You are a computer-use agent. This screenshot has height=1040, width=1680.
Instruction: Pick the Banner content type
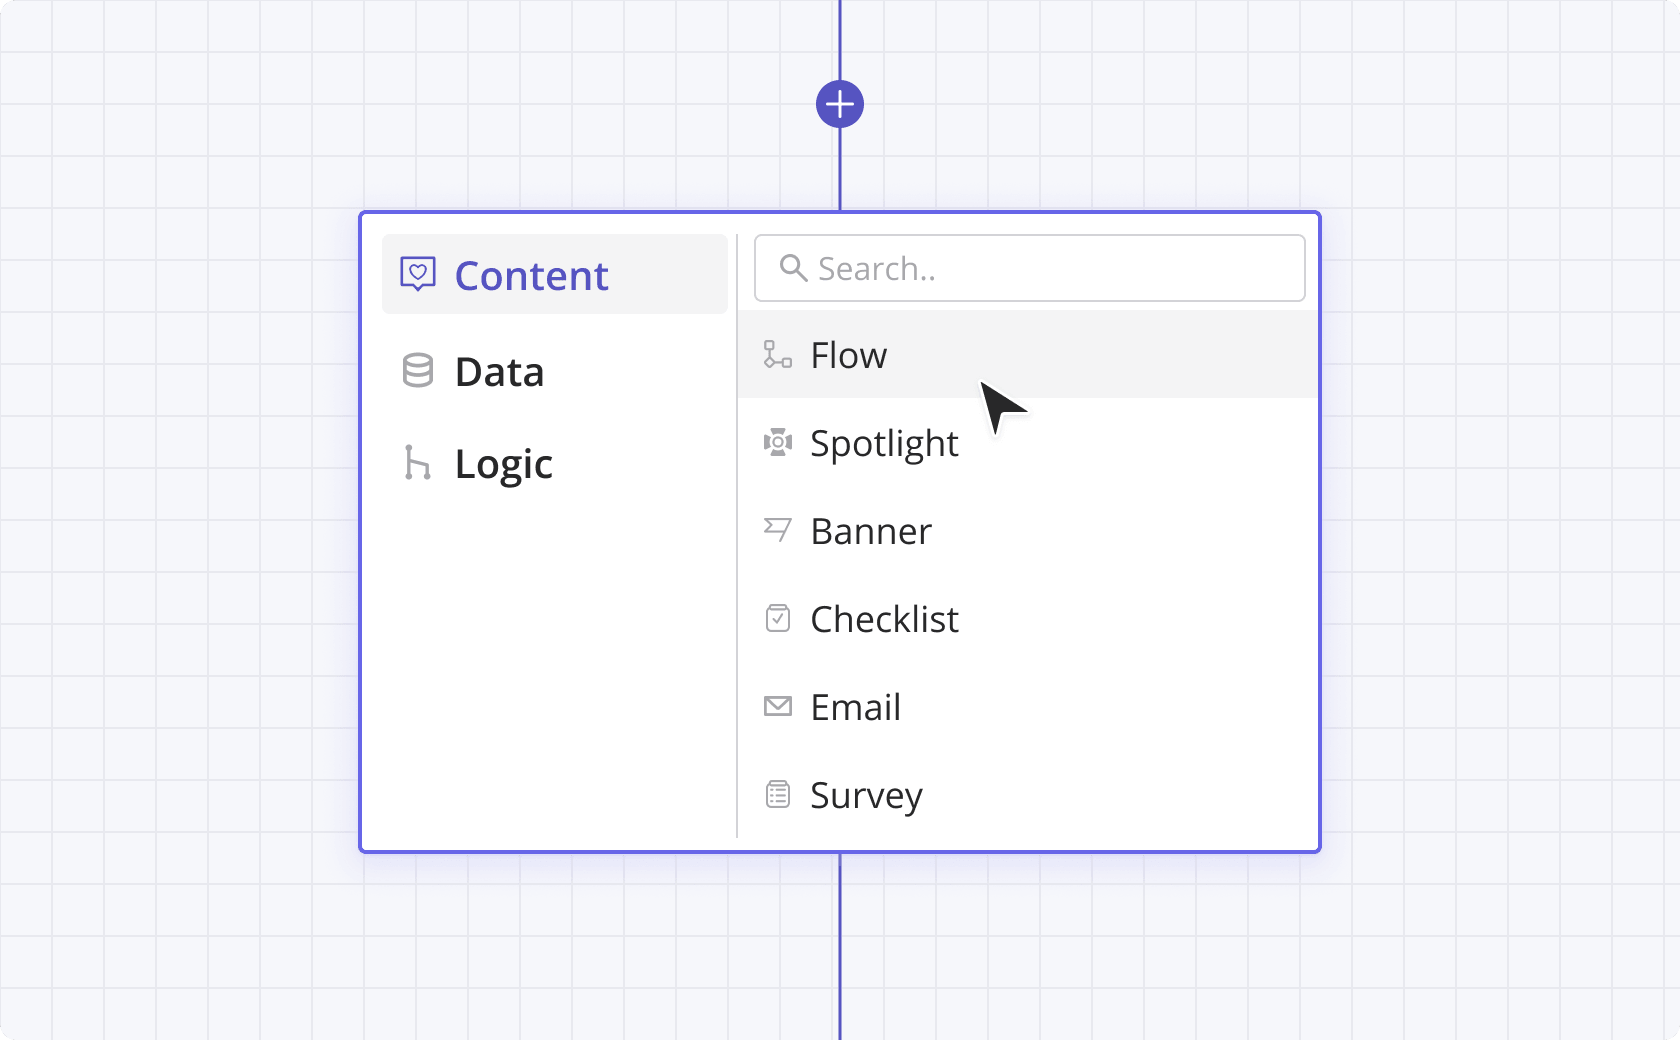[x=870, y=531]
